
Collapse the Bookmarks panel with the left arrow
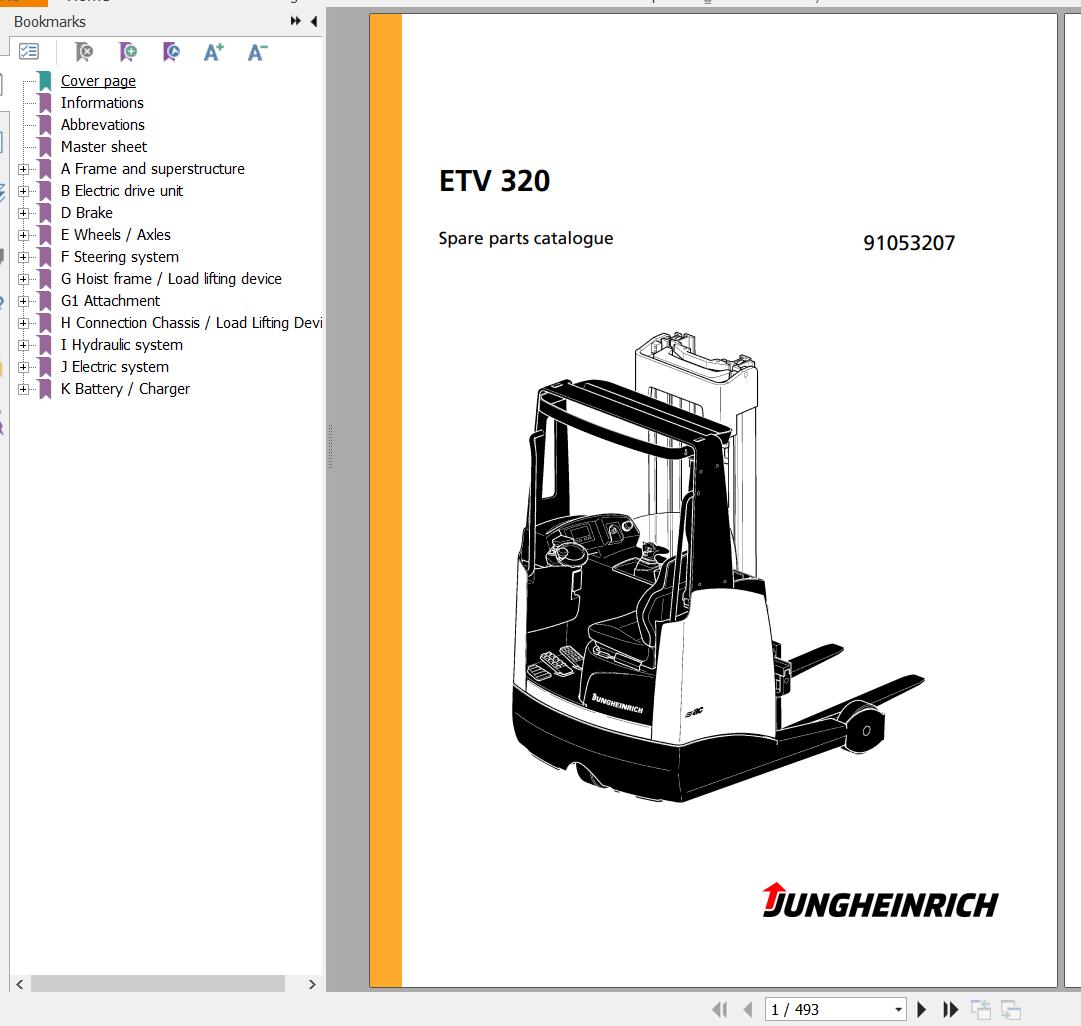[x=314, y=21]
